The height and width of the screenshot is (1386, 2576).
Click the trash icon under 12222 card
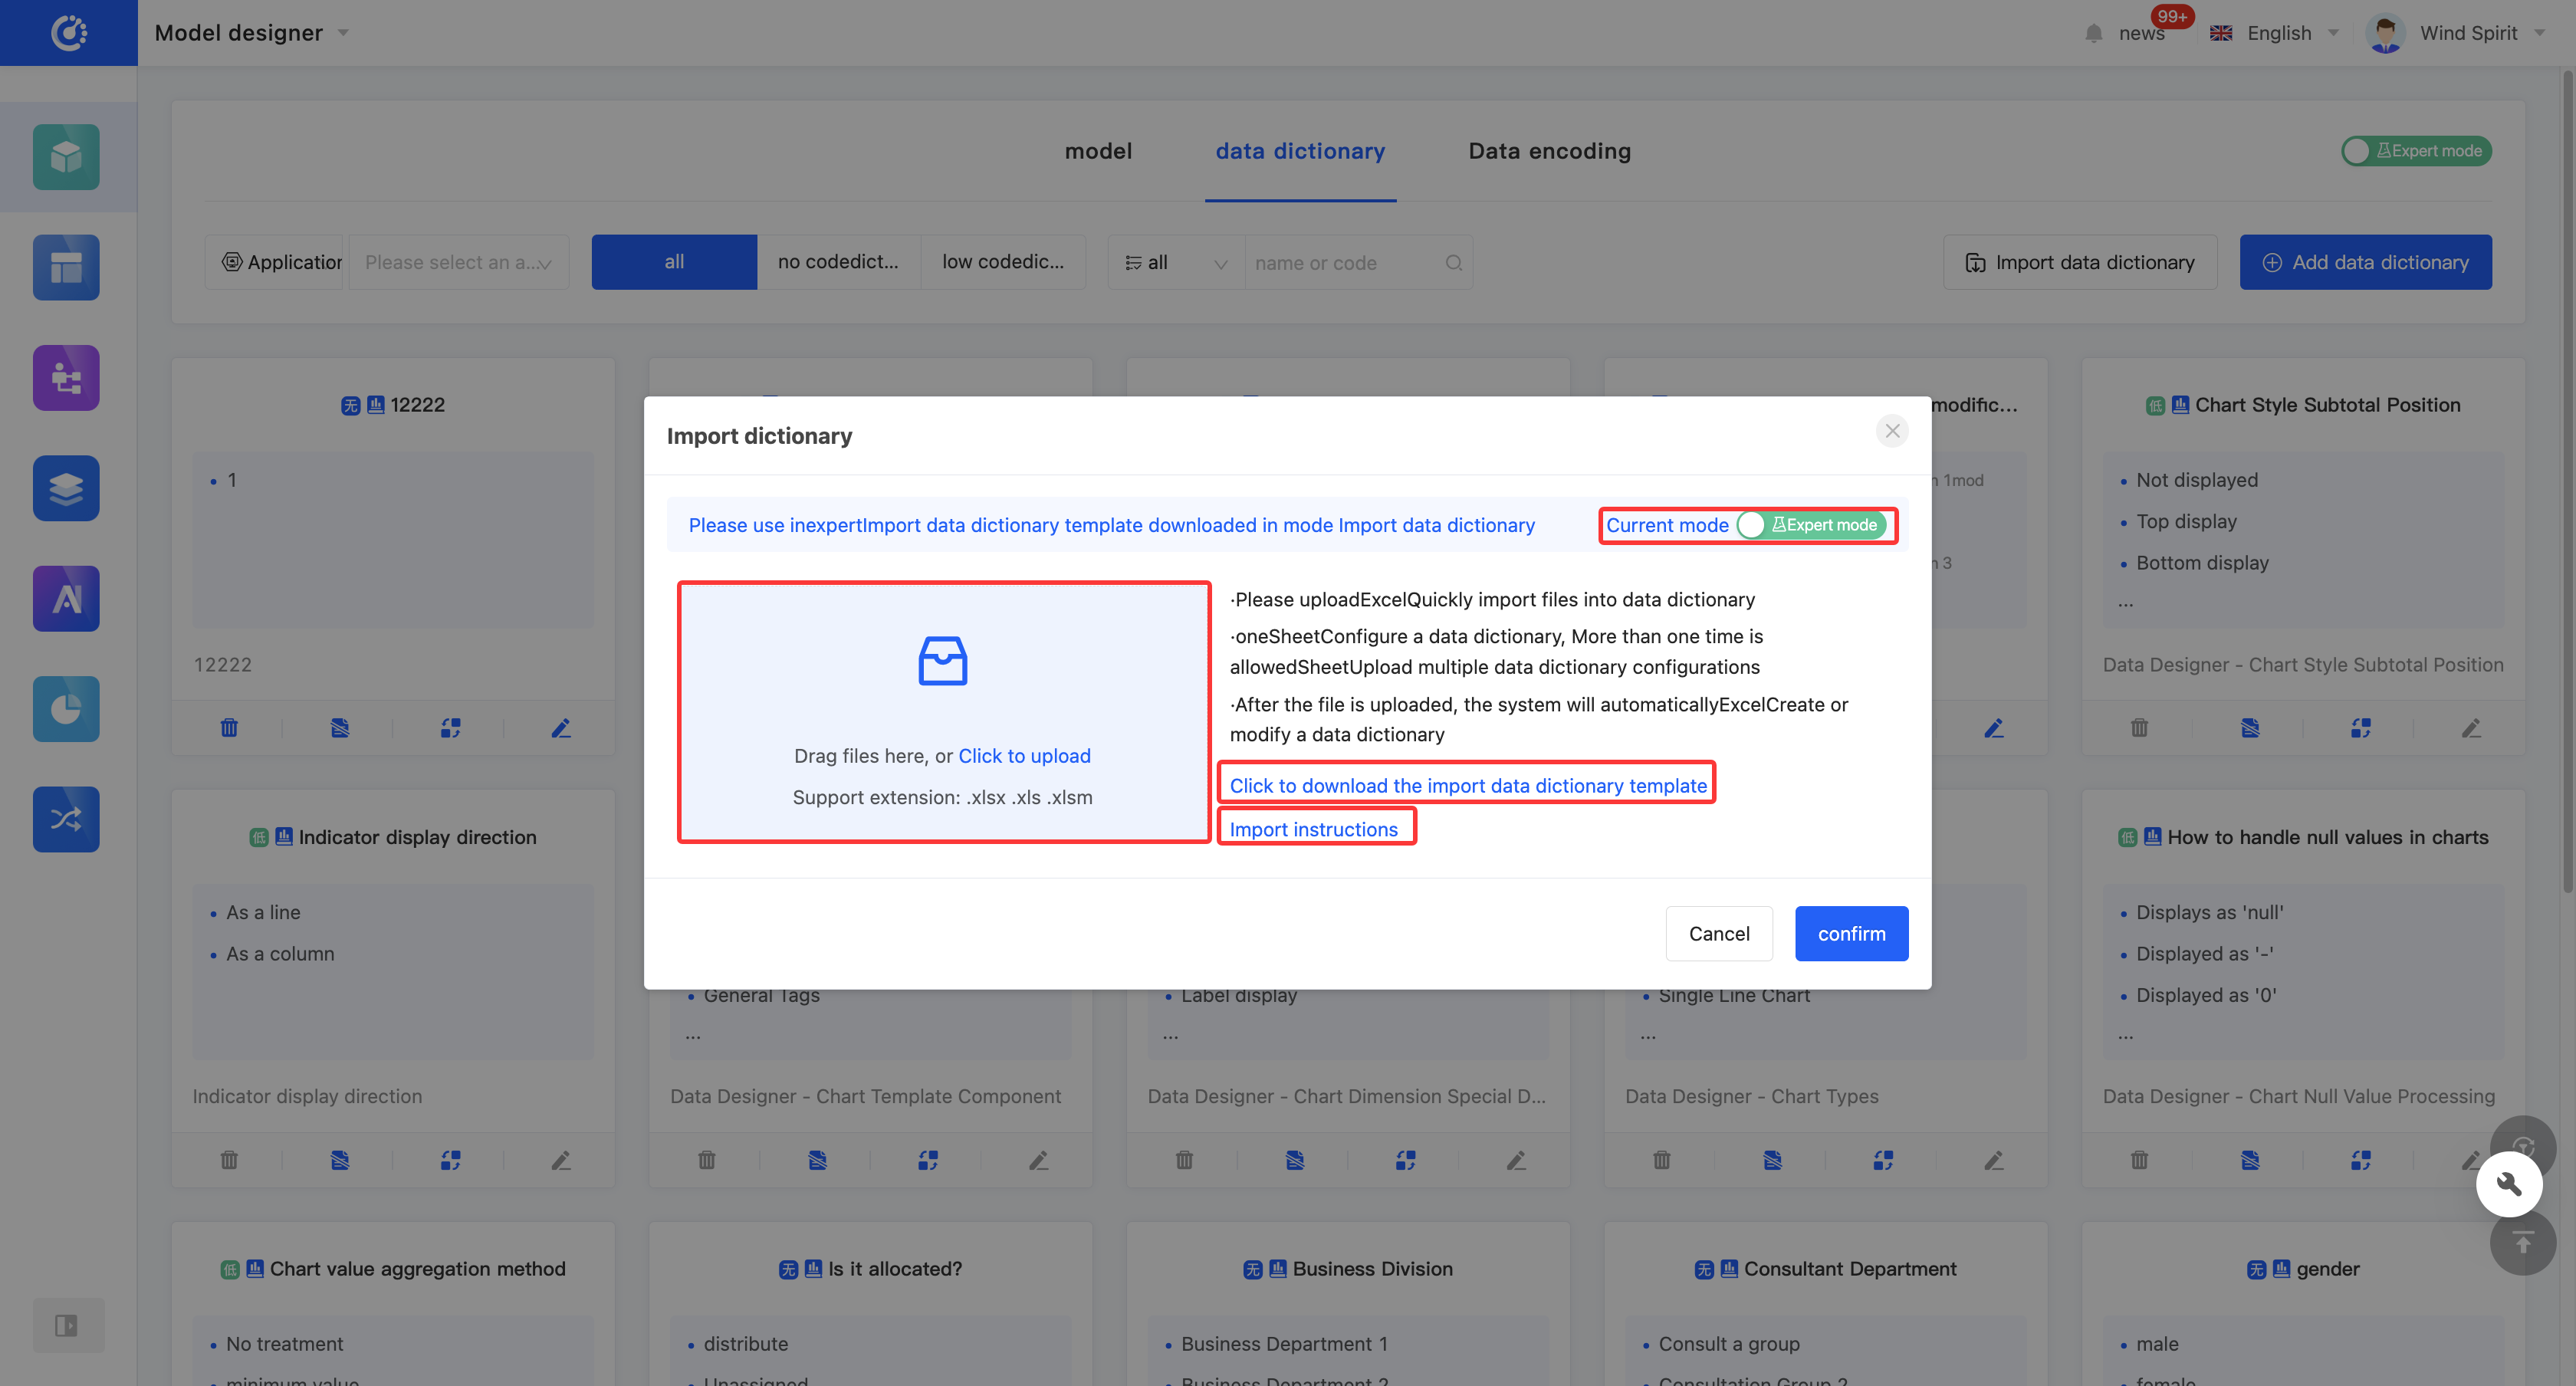coord(229,727)
